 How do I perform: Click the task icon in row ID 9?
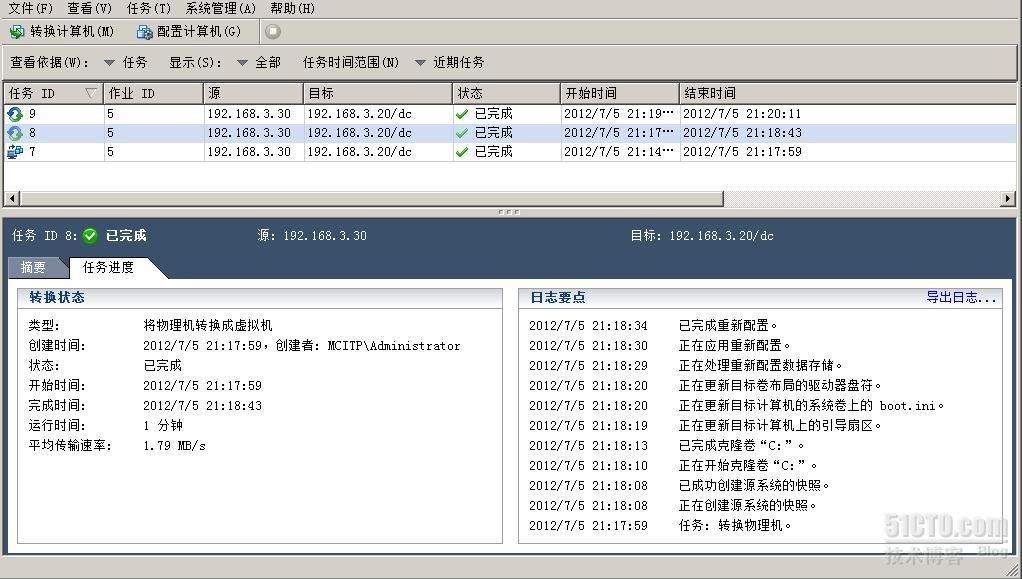tap(14, 114)
